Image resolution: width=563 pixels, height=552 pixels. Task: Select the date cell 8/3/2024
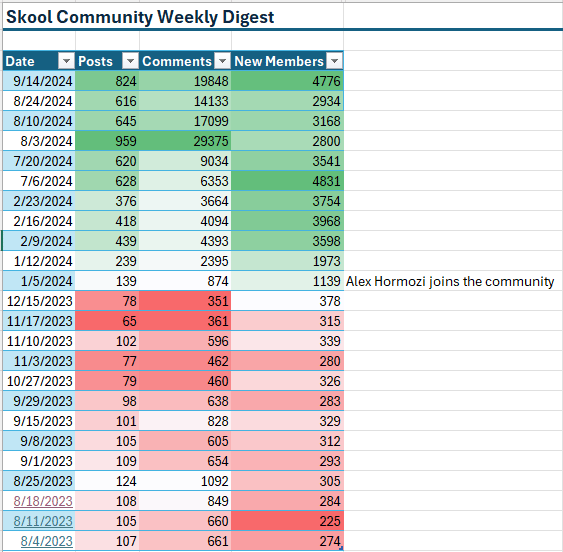click(39, 141)
